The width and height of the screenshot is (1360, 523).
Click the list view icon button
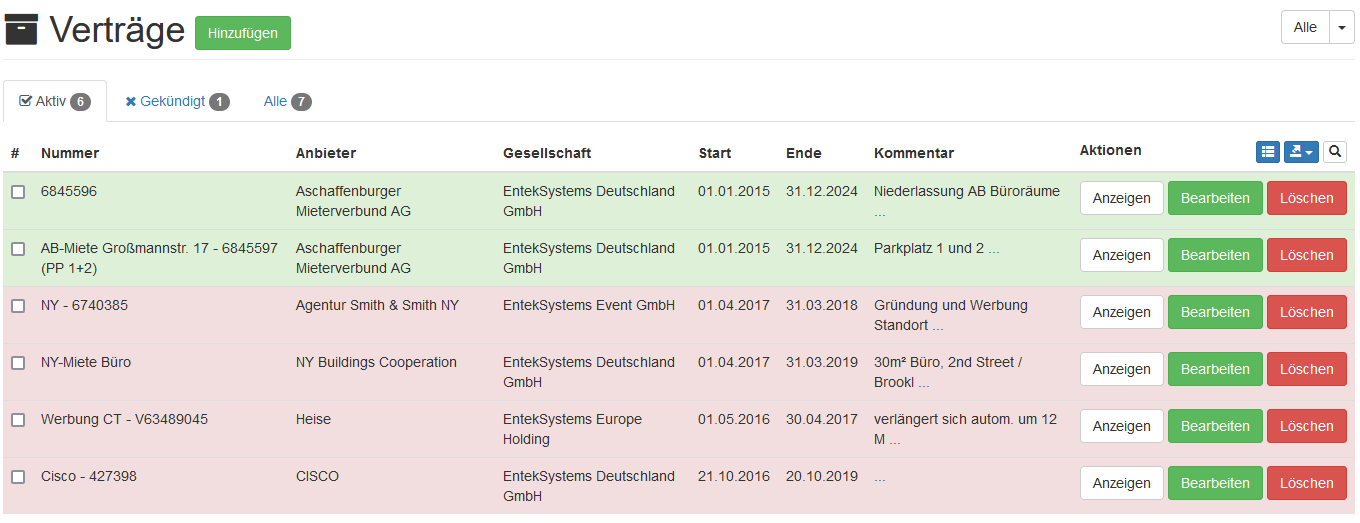pos(1268,152)
